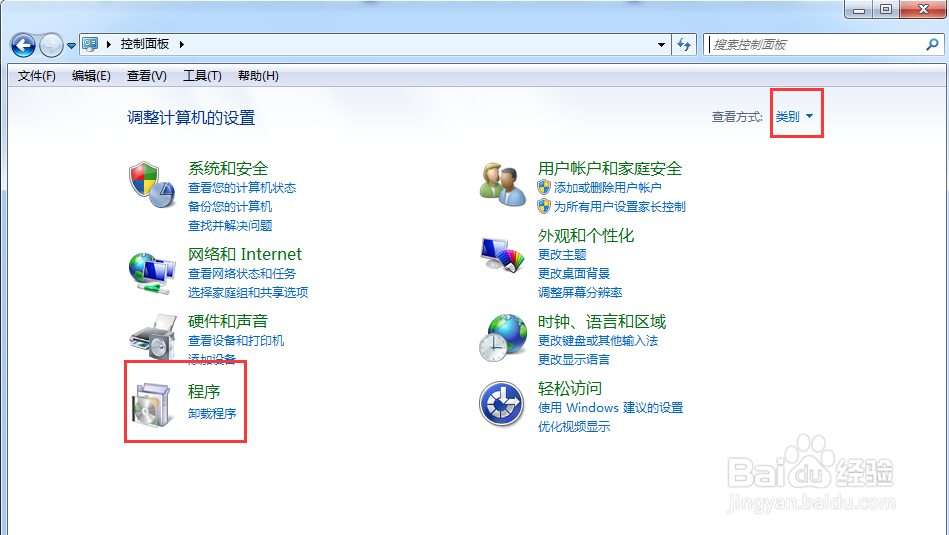Open the 外观和个性化 heading link
Viewport: 949px width, 535px height.
(586, 235)
